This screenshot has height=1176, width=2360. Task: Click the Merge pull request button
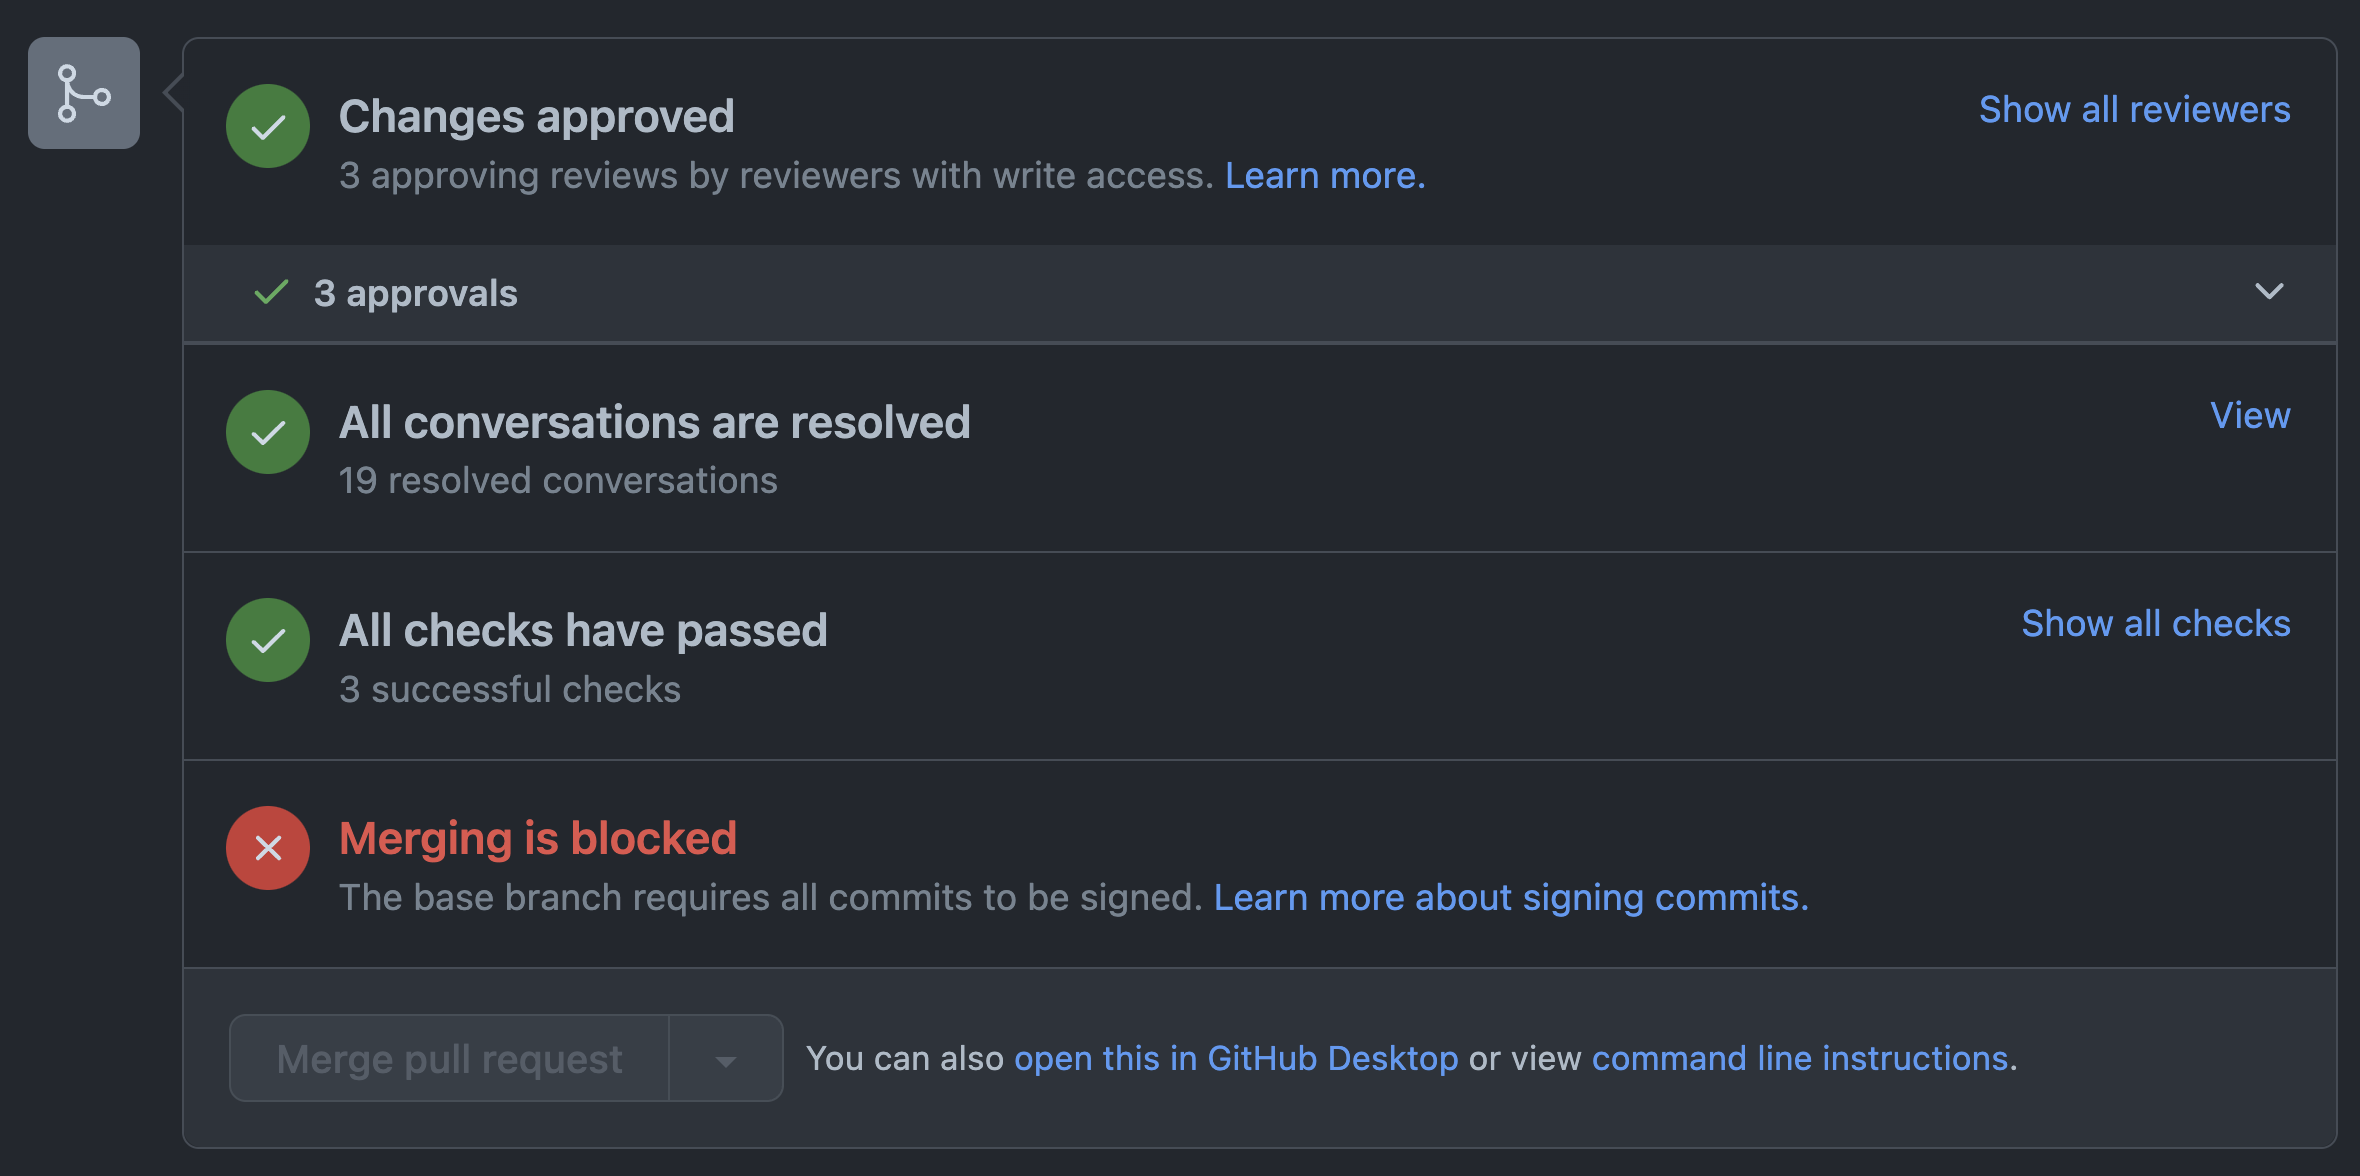click(448, 1057)
